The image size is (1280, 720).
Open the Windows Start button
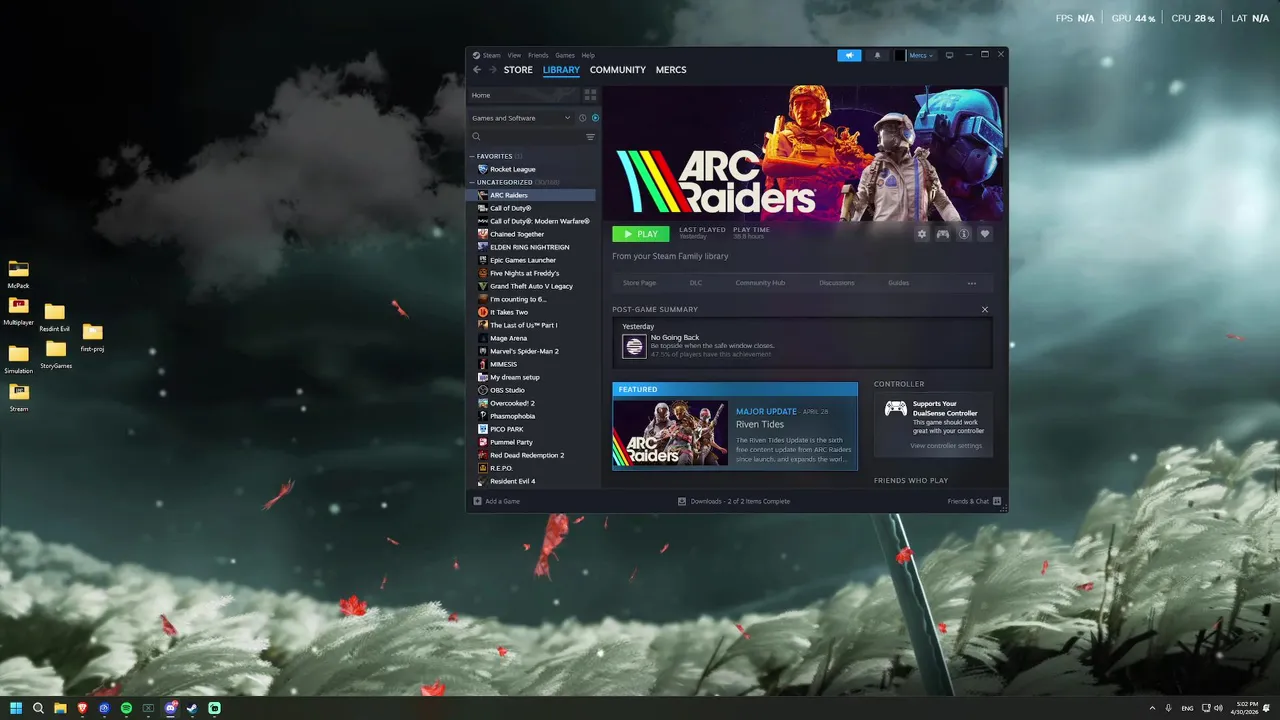tap(16, 708)
